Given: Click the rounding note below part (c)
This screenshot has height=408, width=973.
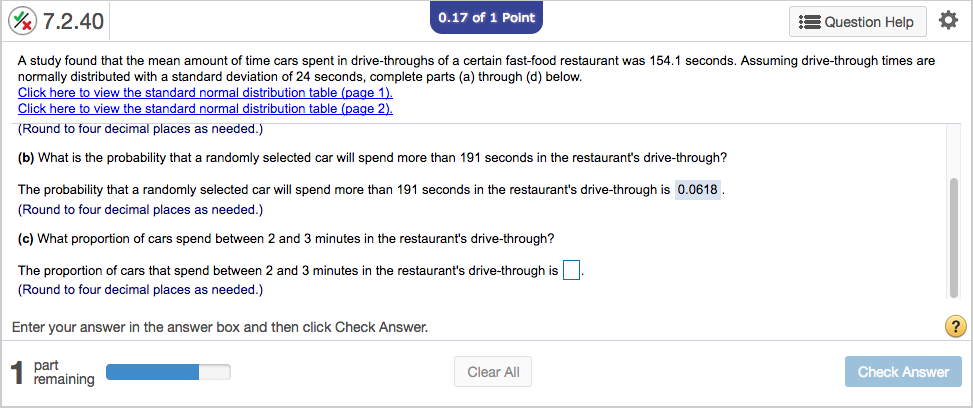Looking at the screenshot, I should (140, 290).
